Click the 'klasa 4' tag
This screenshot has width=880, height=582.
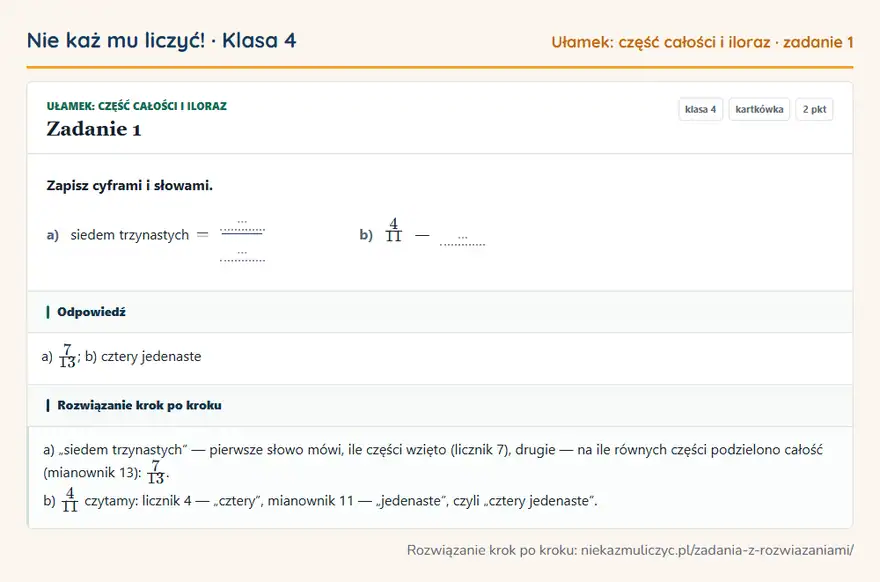point(700,109)
